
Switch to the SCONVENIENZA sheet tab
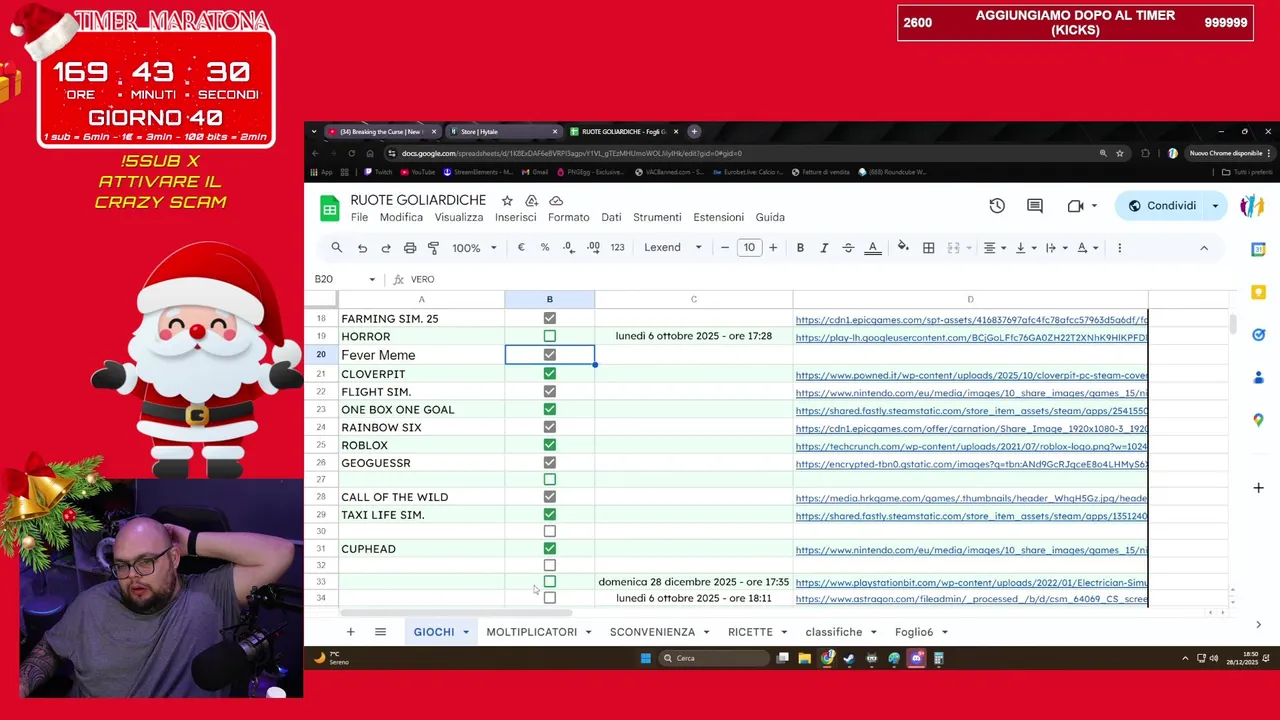[x=652, y=632]
